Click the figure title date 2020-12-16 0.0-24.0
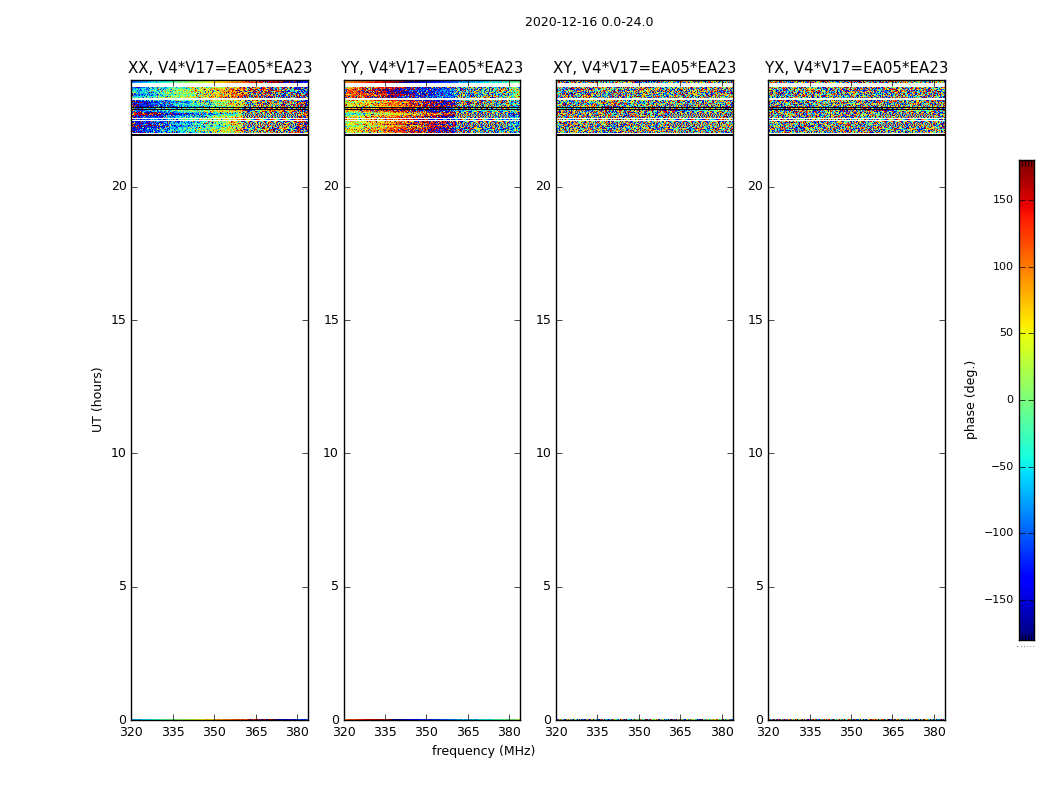Viewport: 1050px width, 800px height. tap(588, 22)
